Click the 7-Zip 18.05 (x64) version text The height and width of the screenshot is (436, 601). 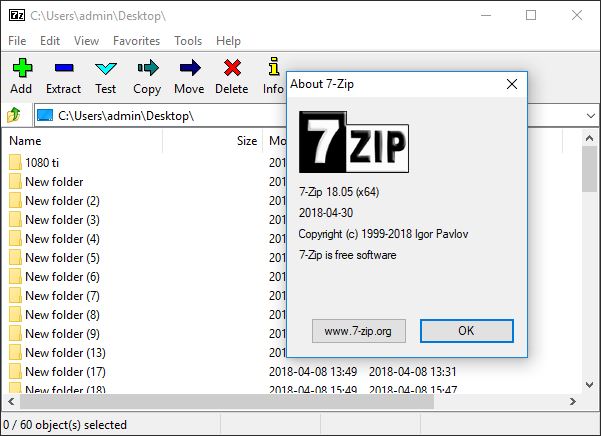point(339,192)
